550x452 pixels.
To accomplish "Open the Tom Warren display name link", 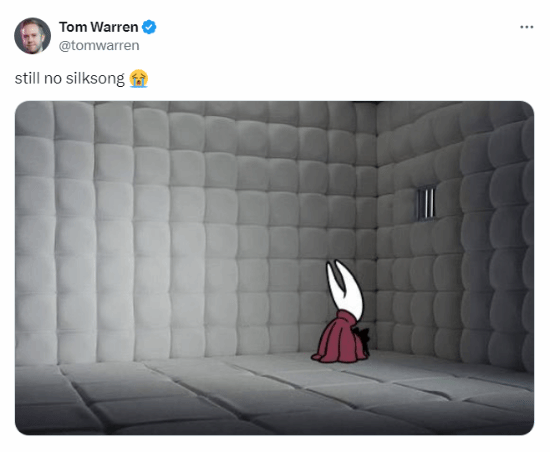I will tap(99, 27).
